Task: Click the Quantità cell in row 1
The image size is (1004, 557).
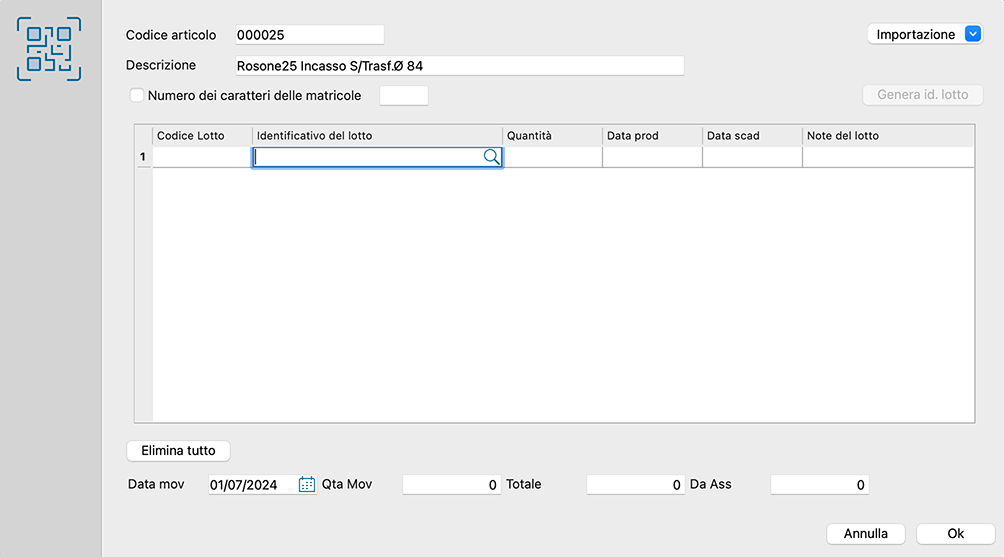Action: pyautogui.click(x=552, y=157)
